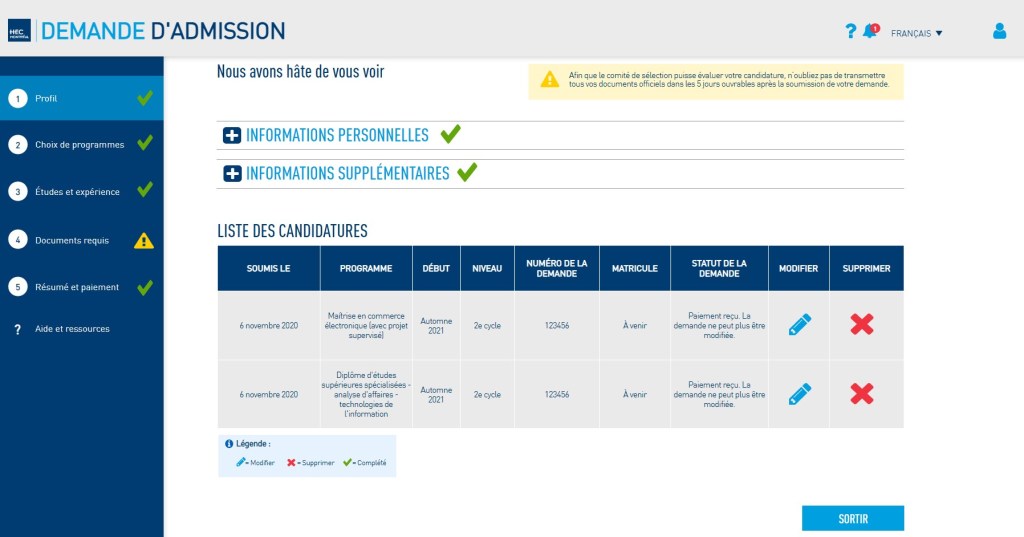The width and height of the screenshot is (1024, 537).
Task: Open Aide et ressources link
Action: pos(72,329)
